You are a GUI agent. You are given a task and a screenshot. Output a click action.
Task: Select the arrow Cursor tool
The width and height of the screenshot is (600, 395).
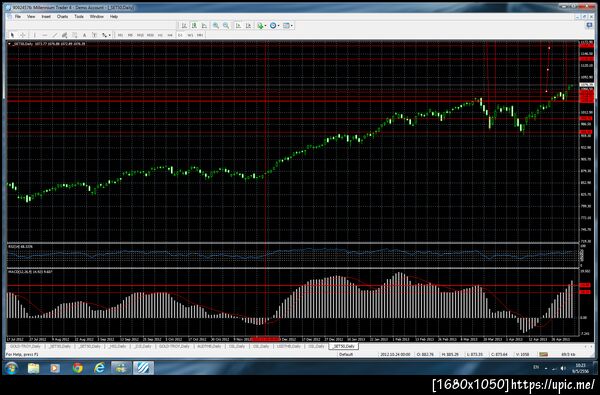coord(13,35)
